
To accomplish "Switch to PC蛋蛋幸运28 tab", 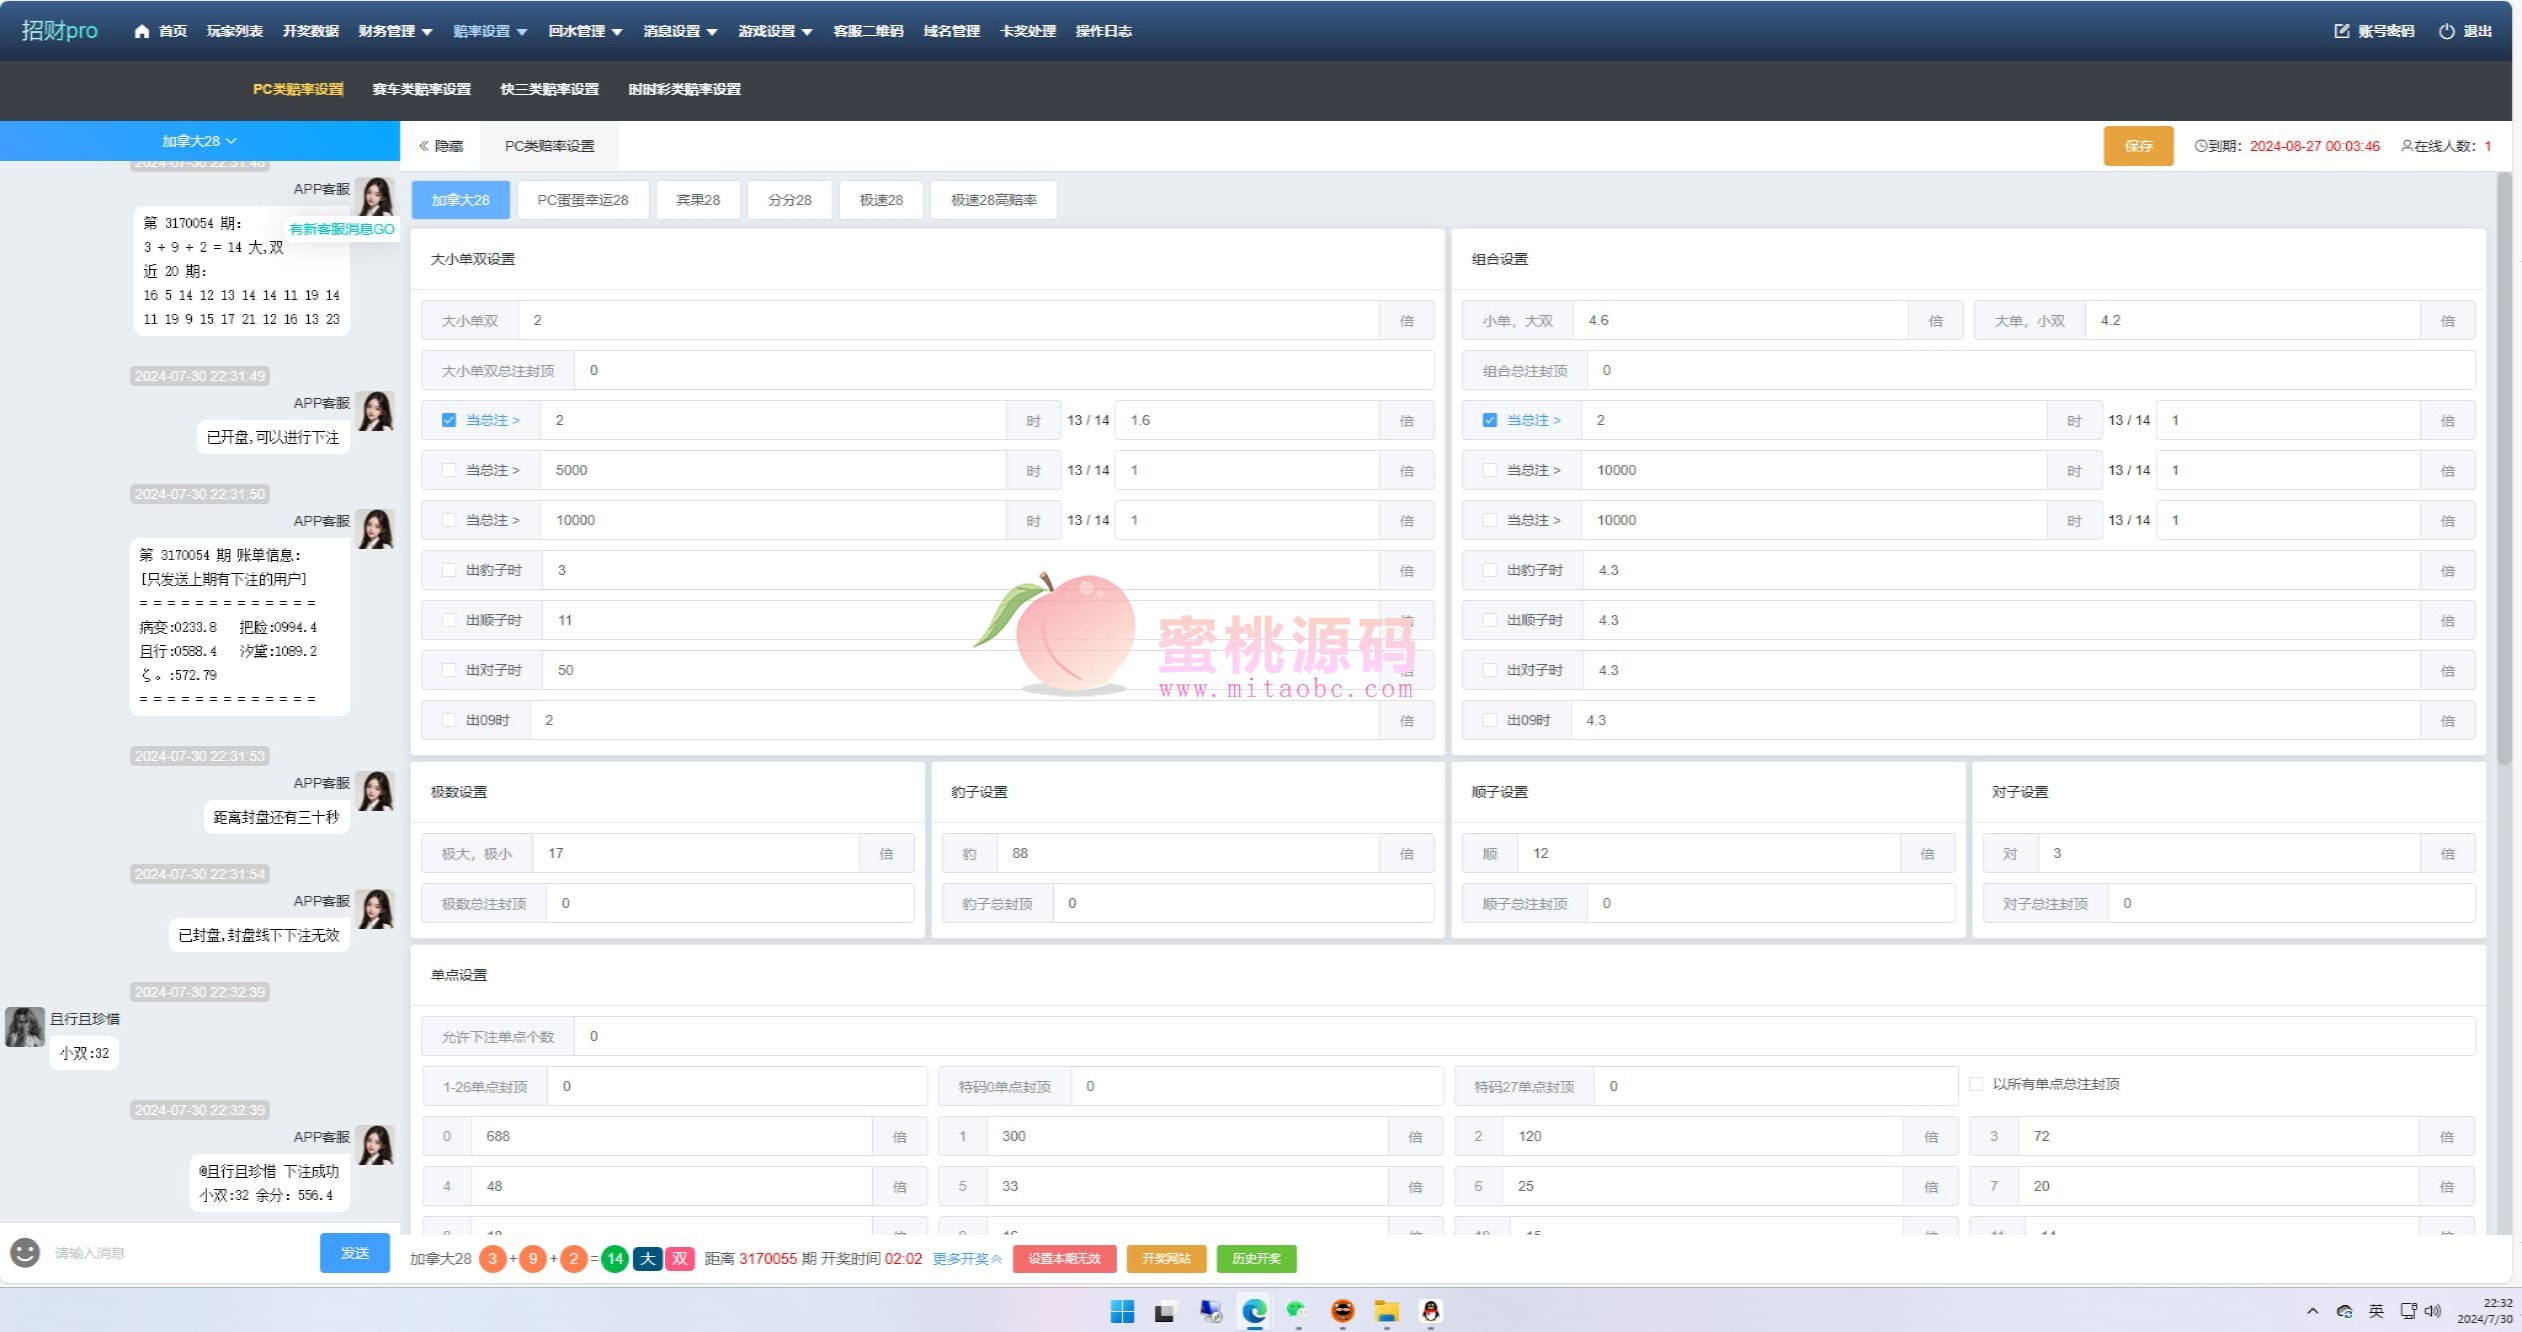I will pyautogui.click(x=582, y=200).
